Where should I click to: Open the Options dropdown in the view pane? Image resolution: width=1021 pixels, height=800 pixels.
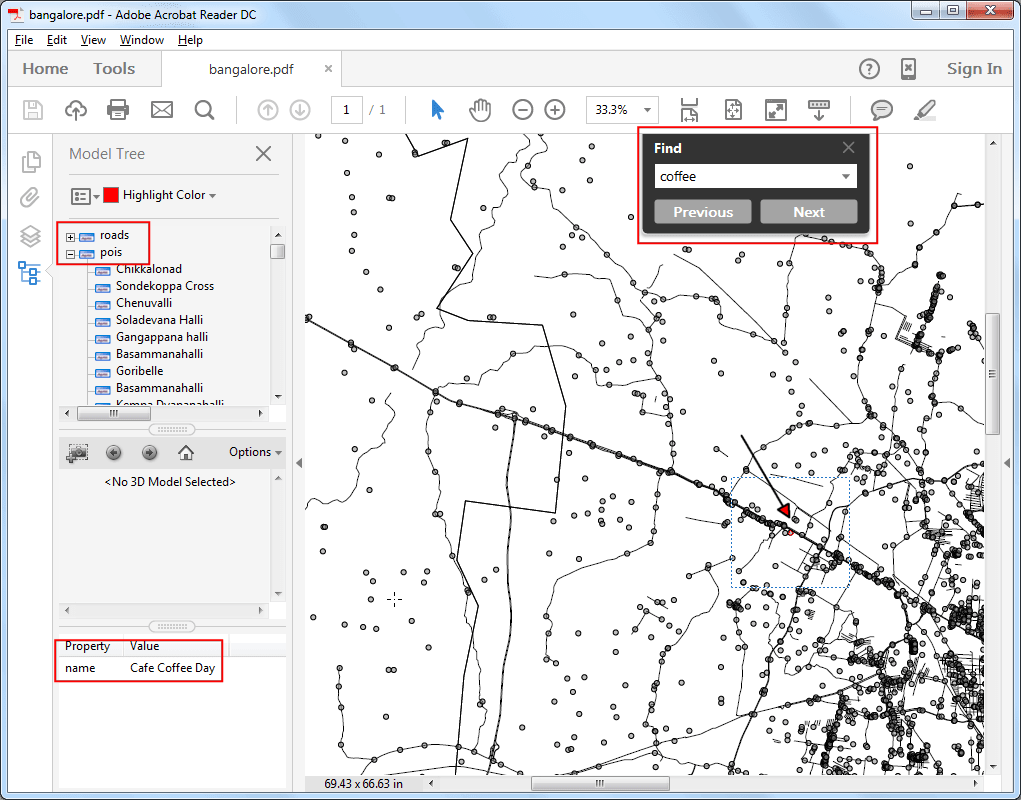(x=252, y=452)
